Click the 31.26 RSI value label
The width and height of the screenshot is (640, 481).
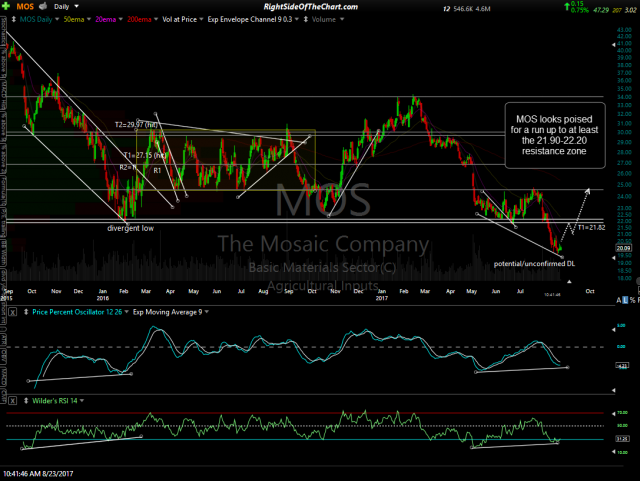(622, 439)
